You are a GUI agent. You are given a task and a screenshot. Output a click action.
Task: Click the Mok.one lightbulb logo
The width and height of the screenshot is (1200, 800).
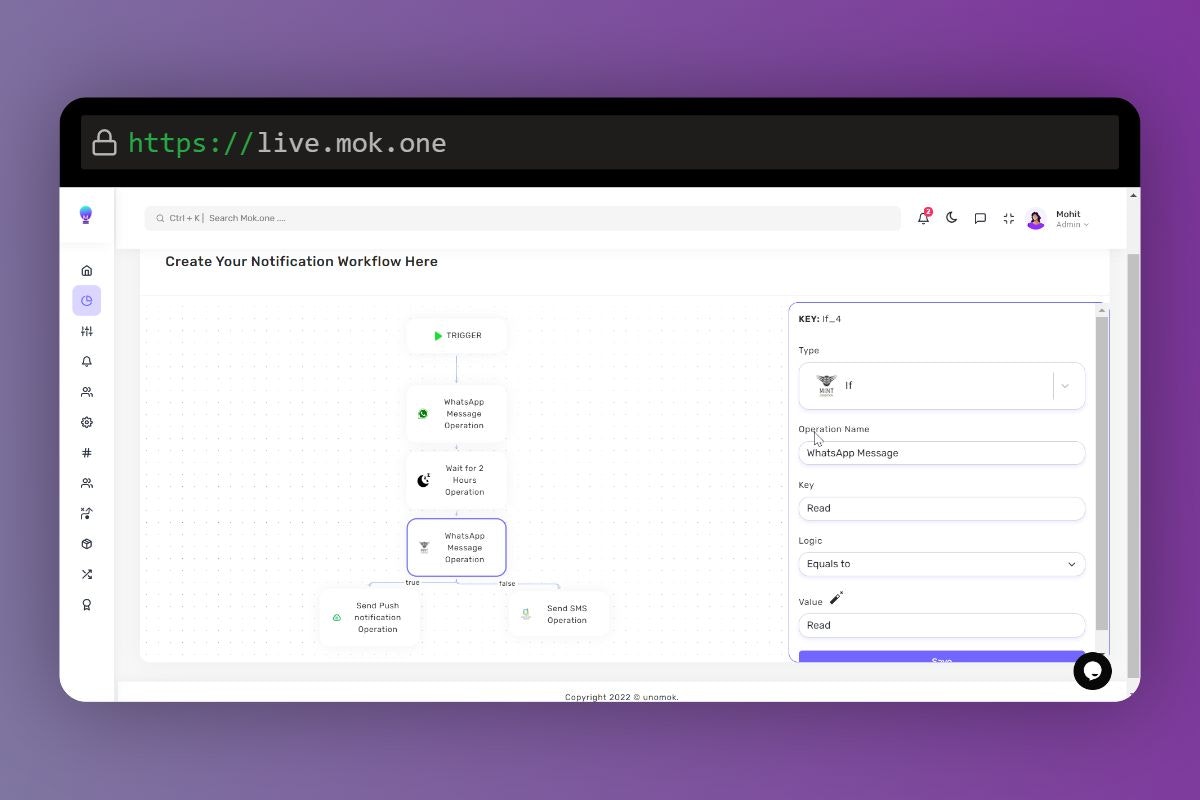(x=86, y=214)
